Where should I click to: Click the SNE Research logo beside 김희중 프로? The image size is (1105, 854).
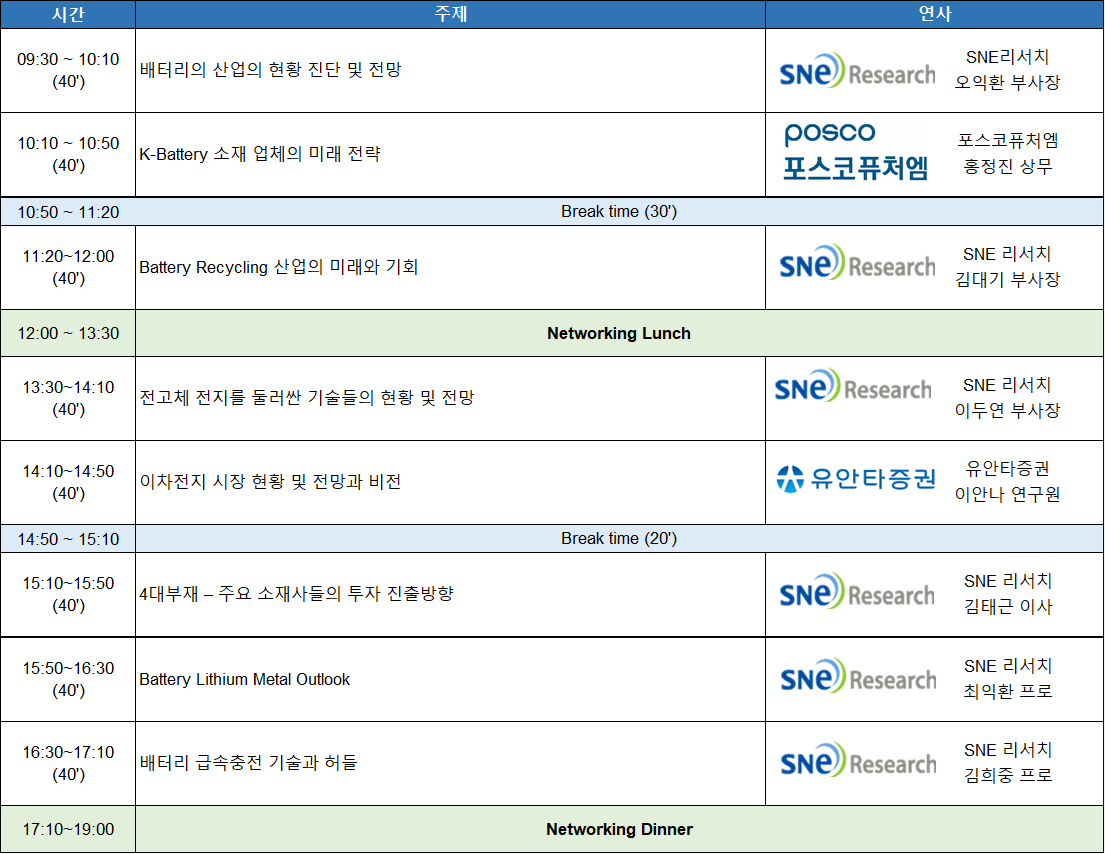[858, 760]
